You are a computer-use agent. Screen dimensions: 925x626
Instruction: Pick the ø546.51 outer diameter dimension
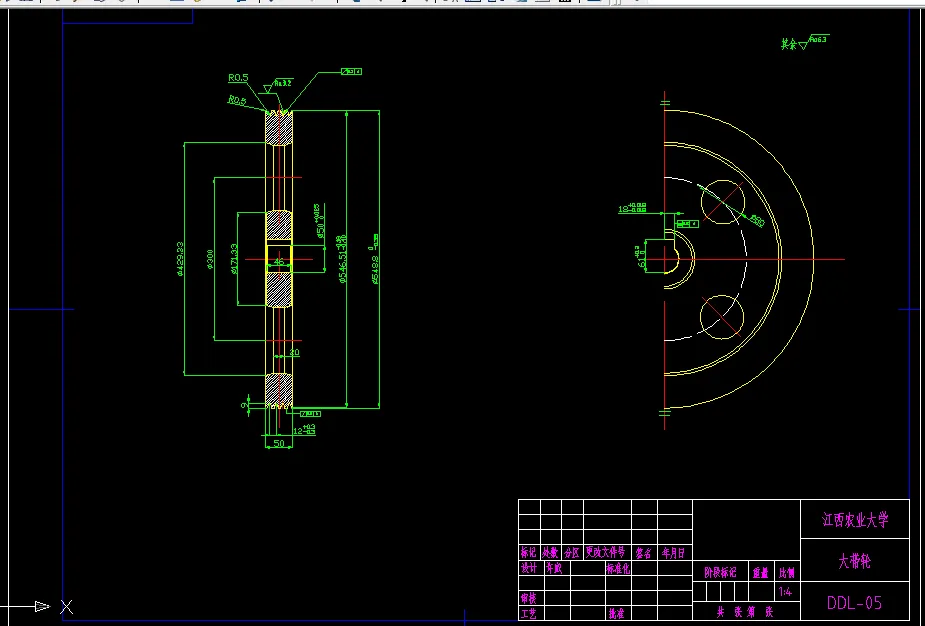click(x=343, y=259)
